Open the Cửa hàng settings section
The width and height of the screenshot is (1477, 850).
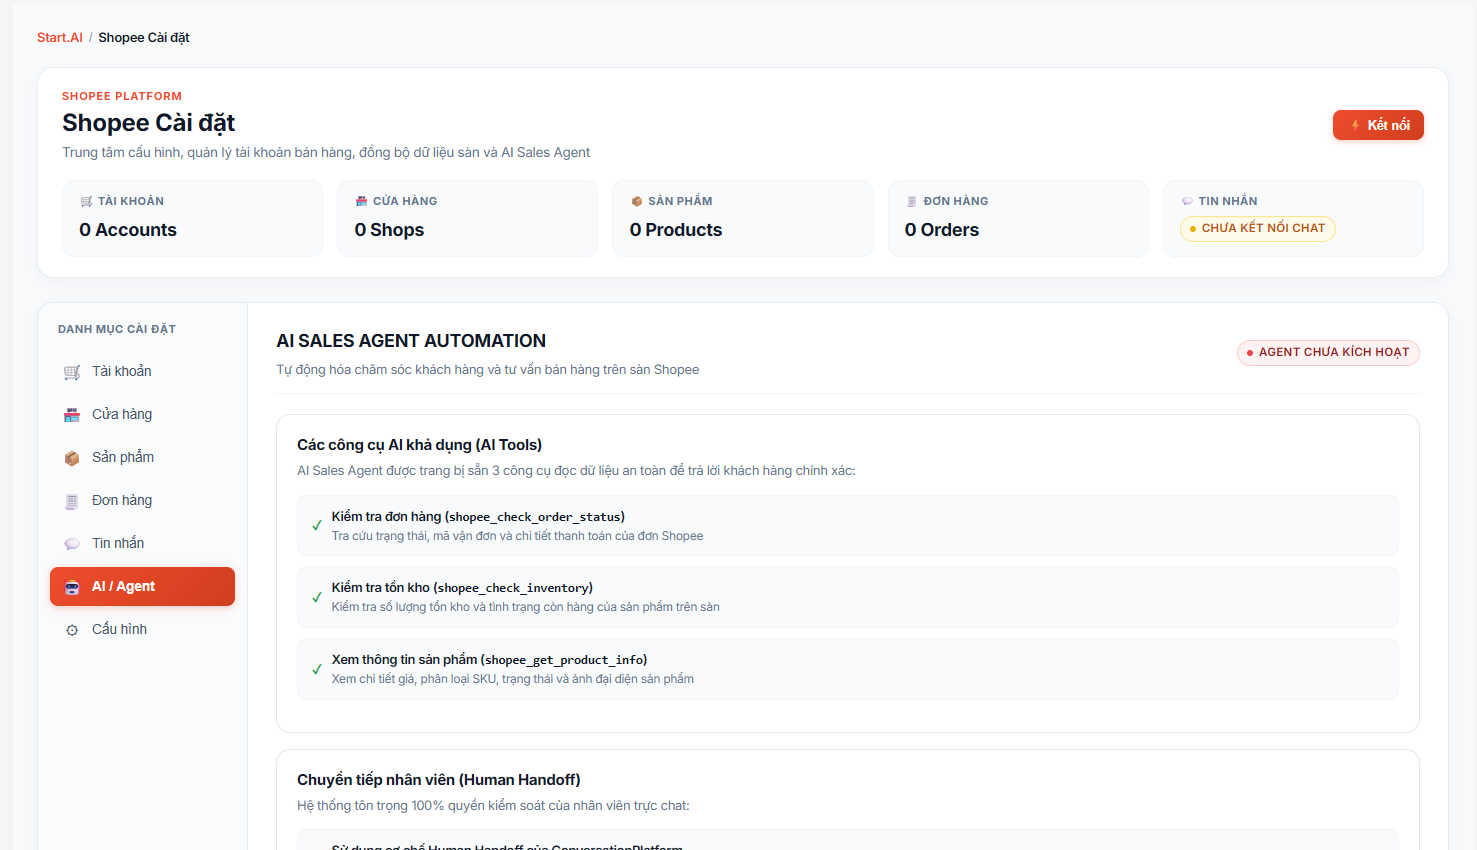pyautogui.click(x=142, y=414)
